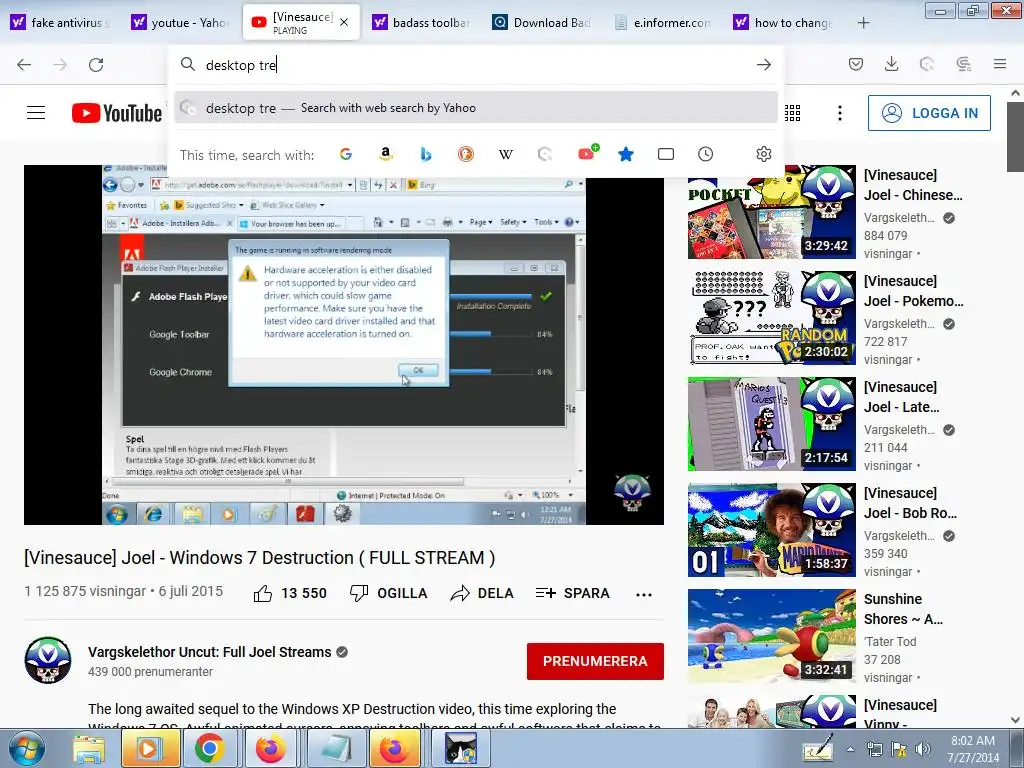Search this time with Bing icon
The image size is (1024, 768).
pos(426,154)
